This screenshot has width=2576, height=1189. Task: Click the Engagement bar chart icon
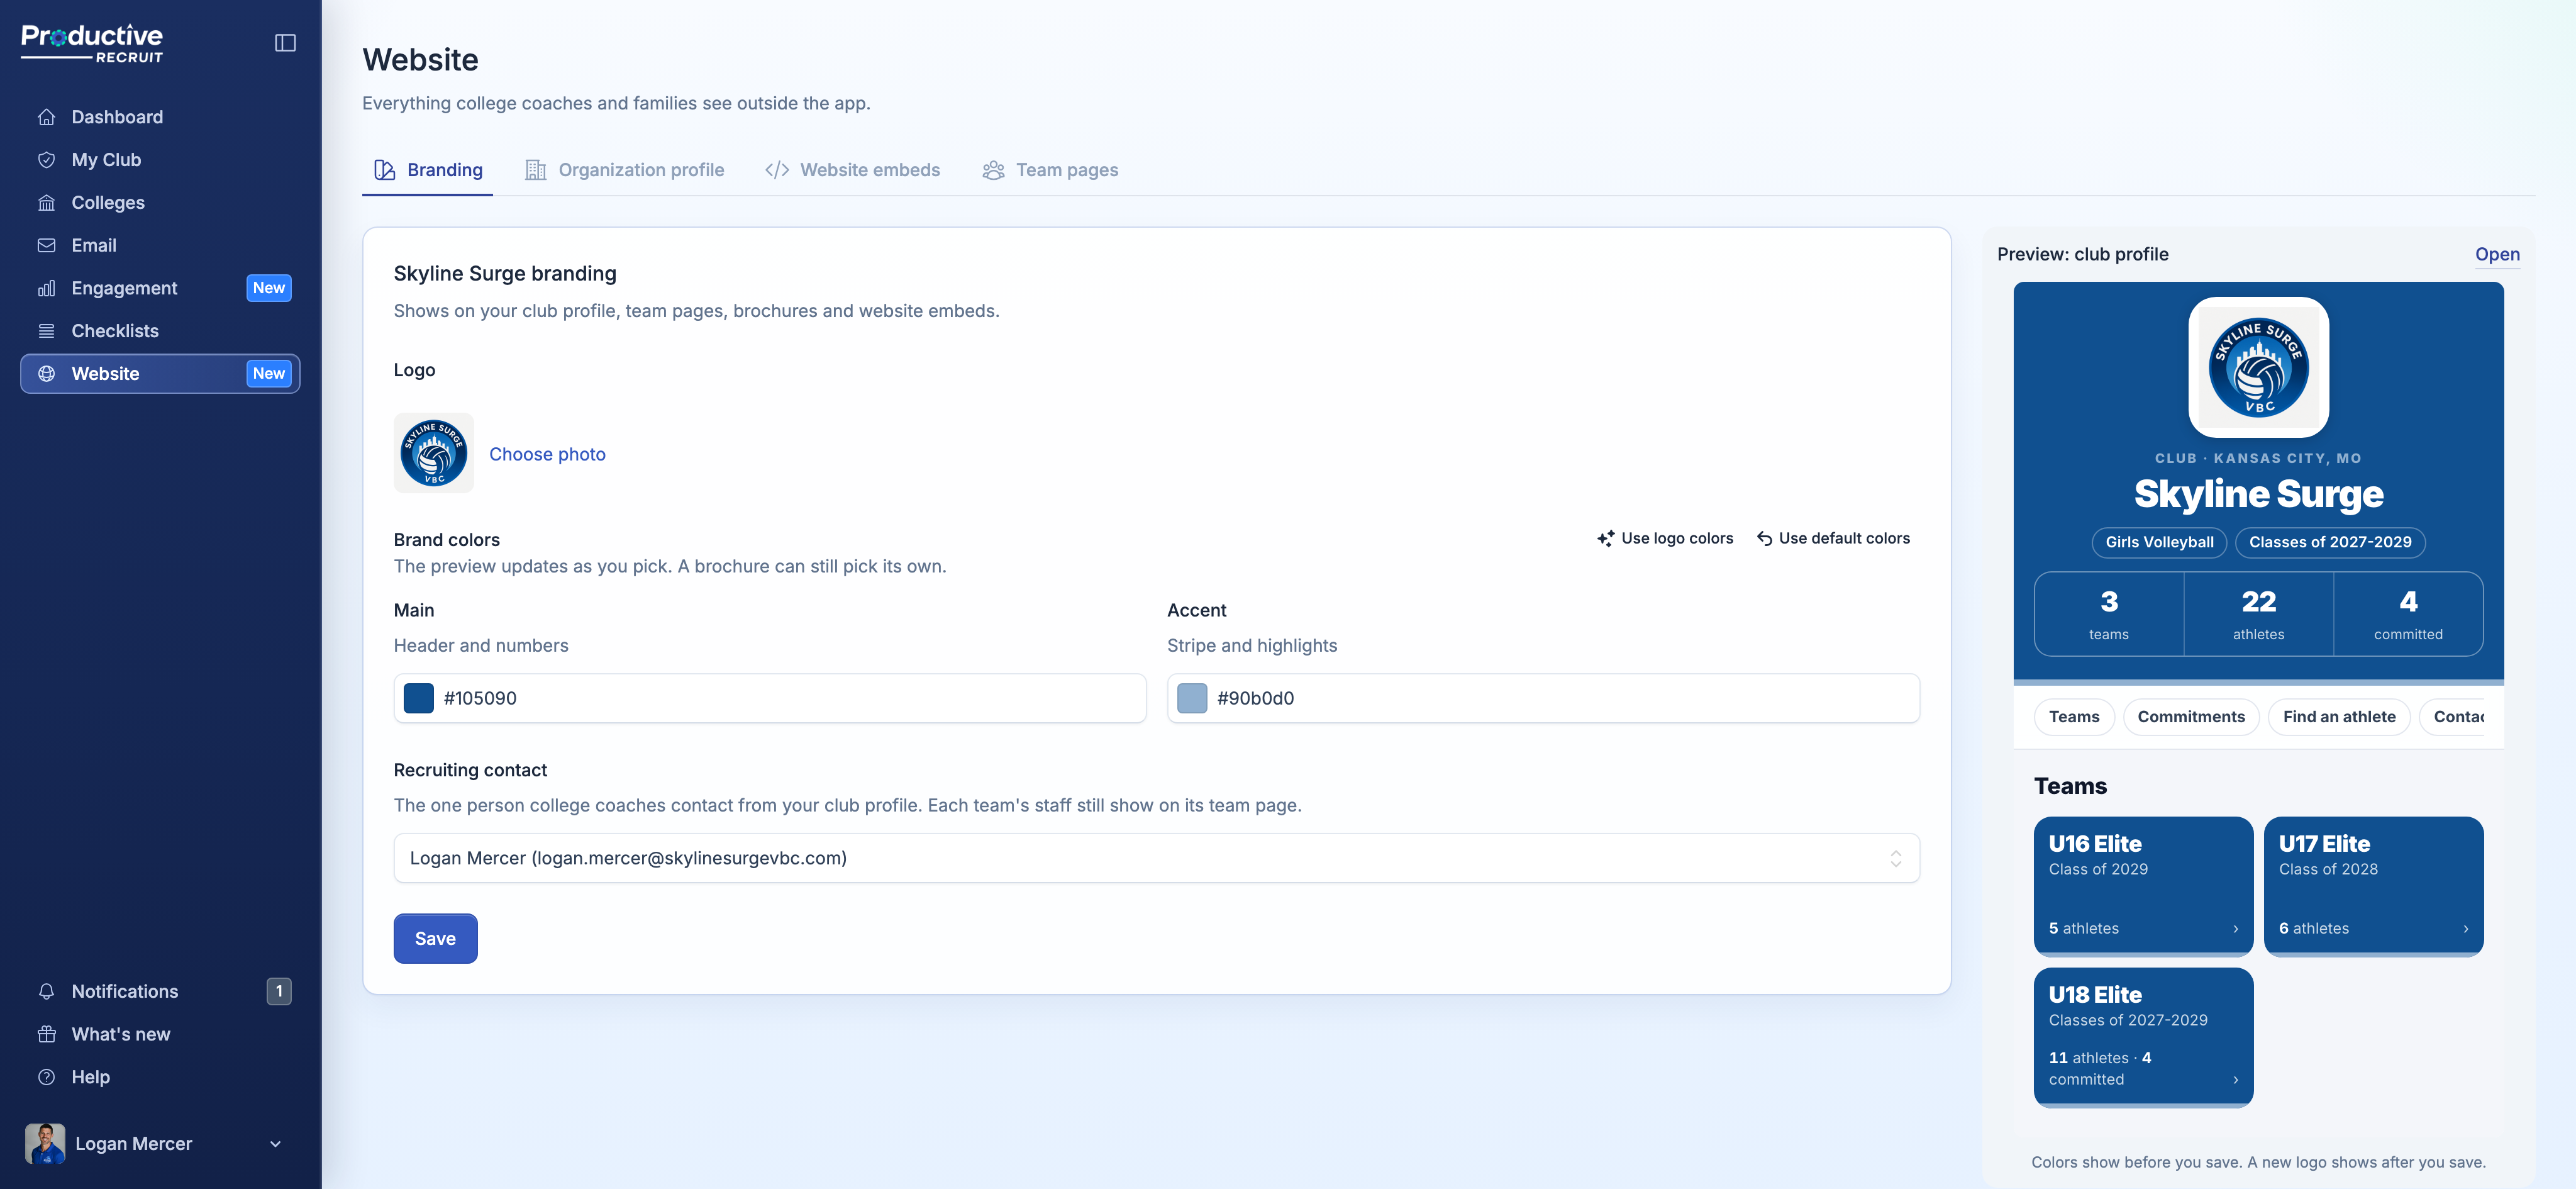click(x=46, y=289)
